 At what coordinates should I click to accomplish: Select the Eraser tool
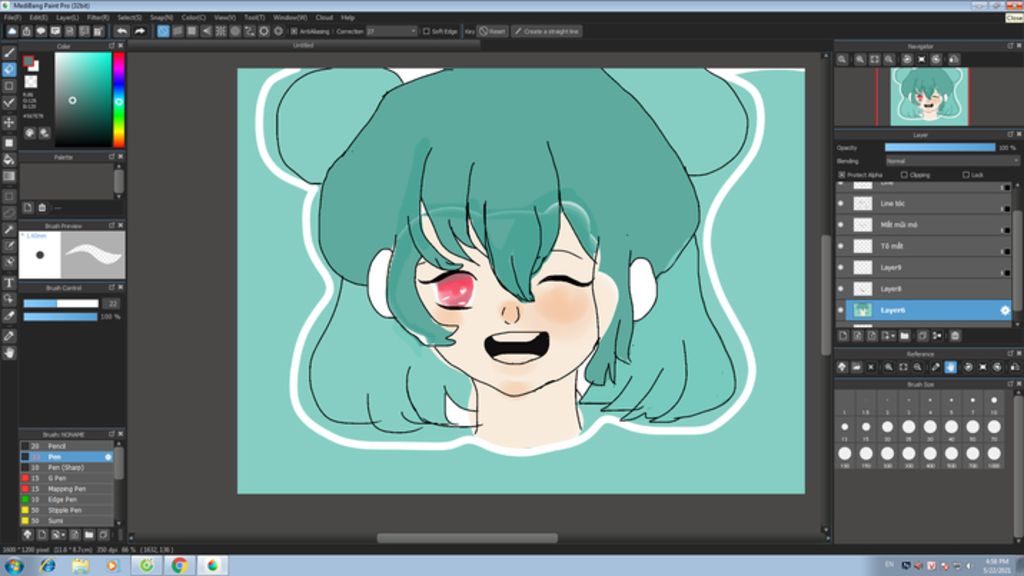click(9, 69)
